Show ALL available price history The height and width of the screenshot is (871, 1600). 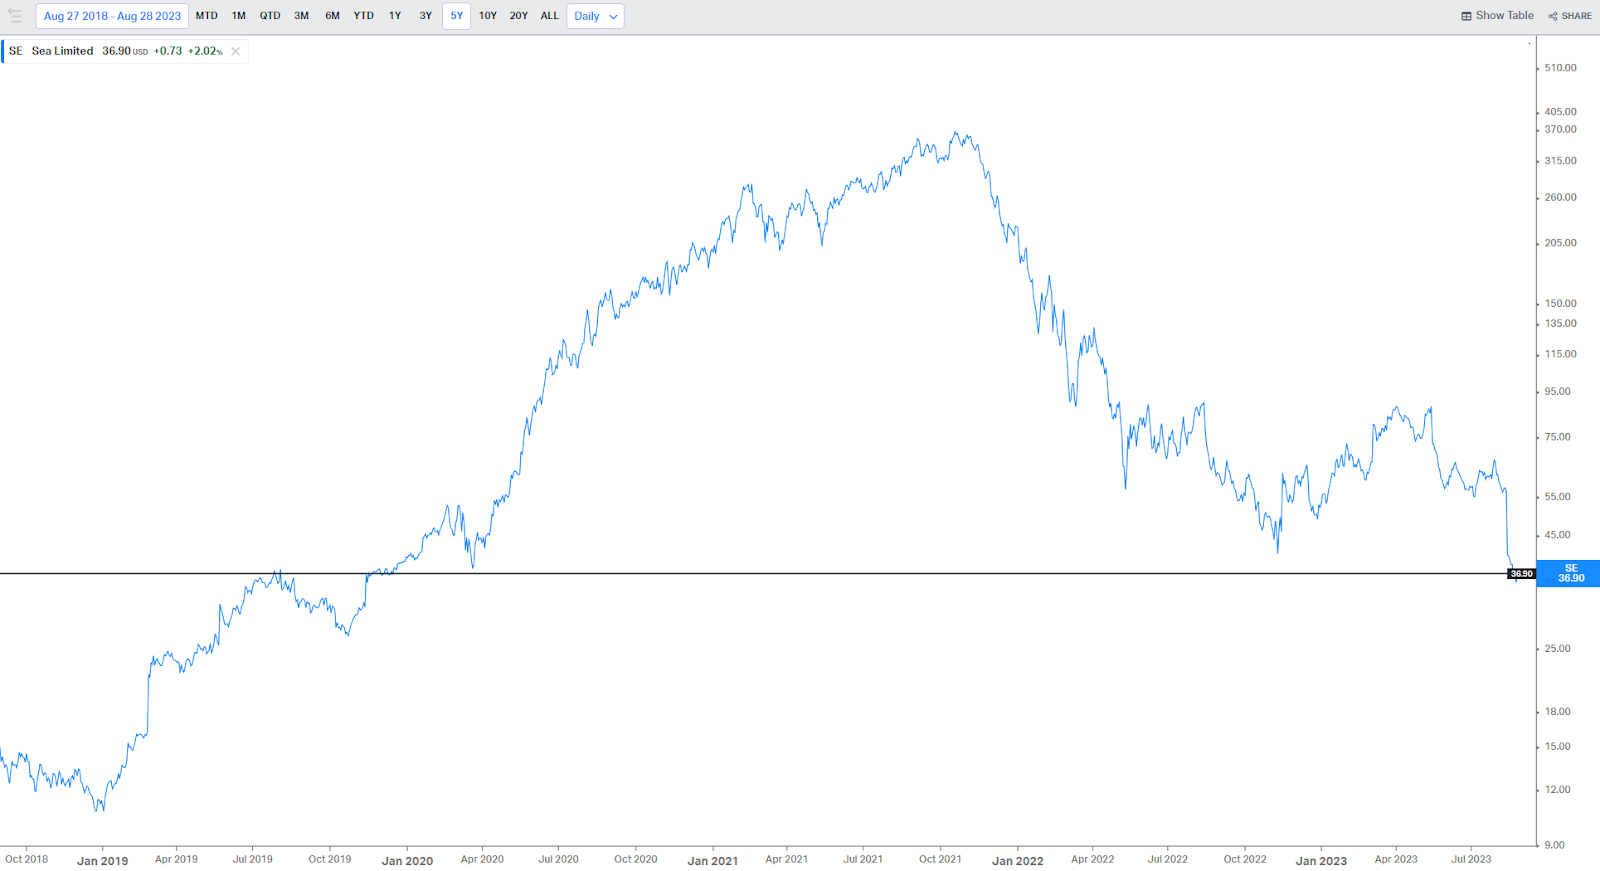(x=550, y=16)
